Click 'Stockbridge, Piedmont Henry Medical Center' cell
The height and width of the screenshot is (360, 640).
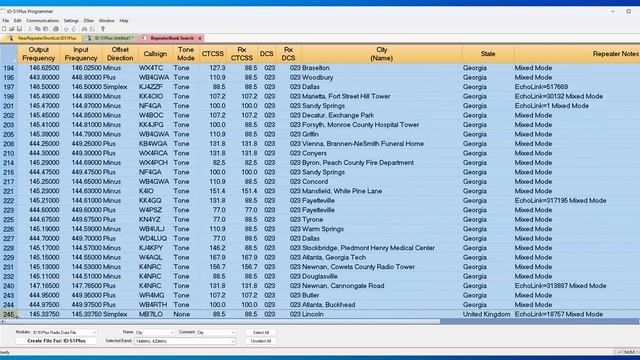(382, 248)
